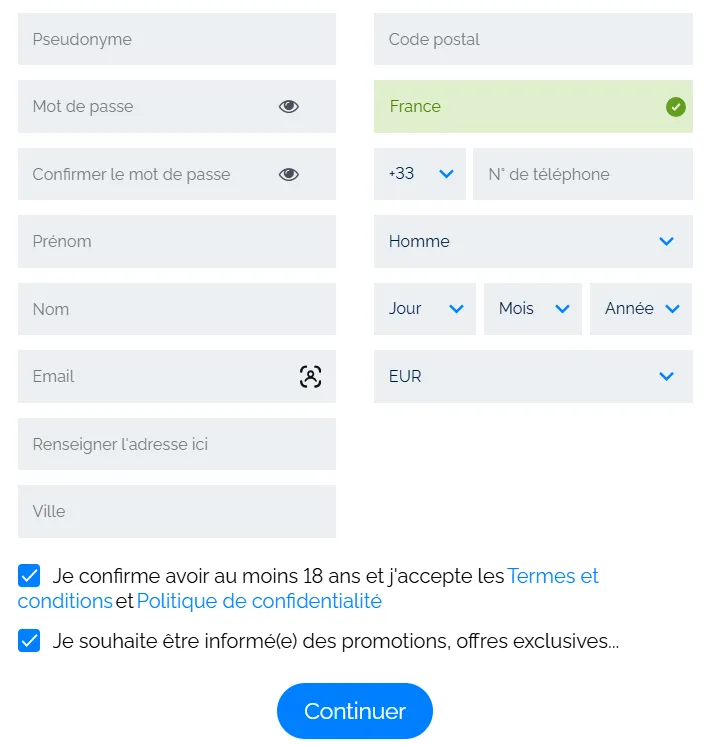Focus the Code postal field
The width and height of the screenshot is (716, 746).
coord(532,40)
